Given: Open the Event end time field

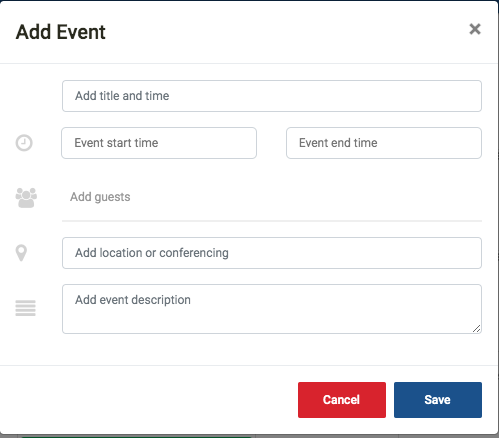Looking at the screenshot, I should point(384,143).
